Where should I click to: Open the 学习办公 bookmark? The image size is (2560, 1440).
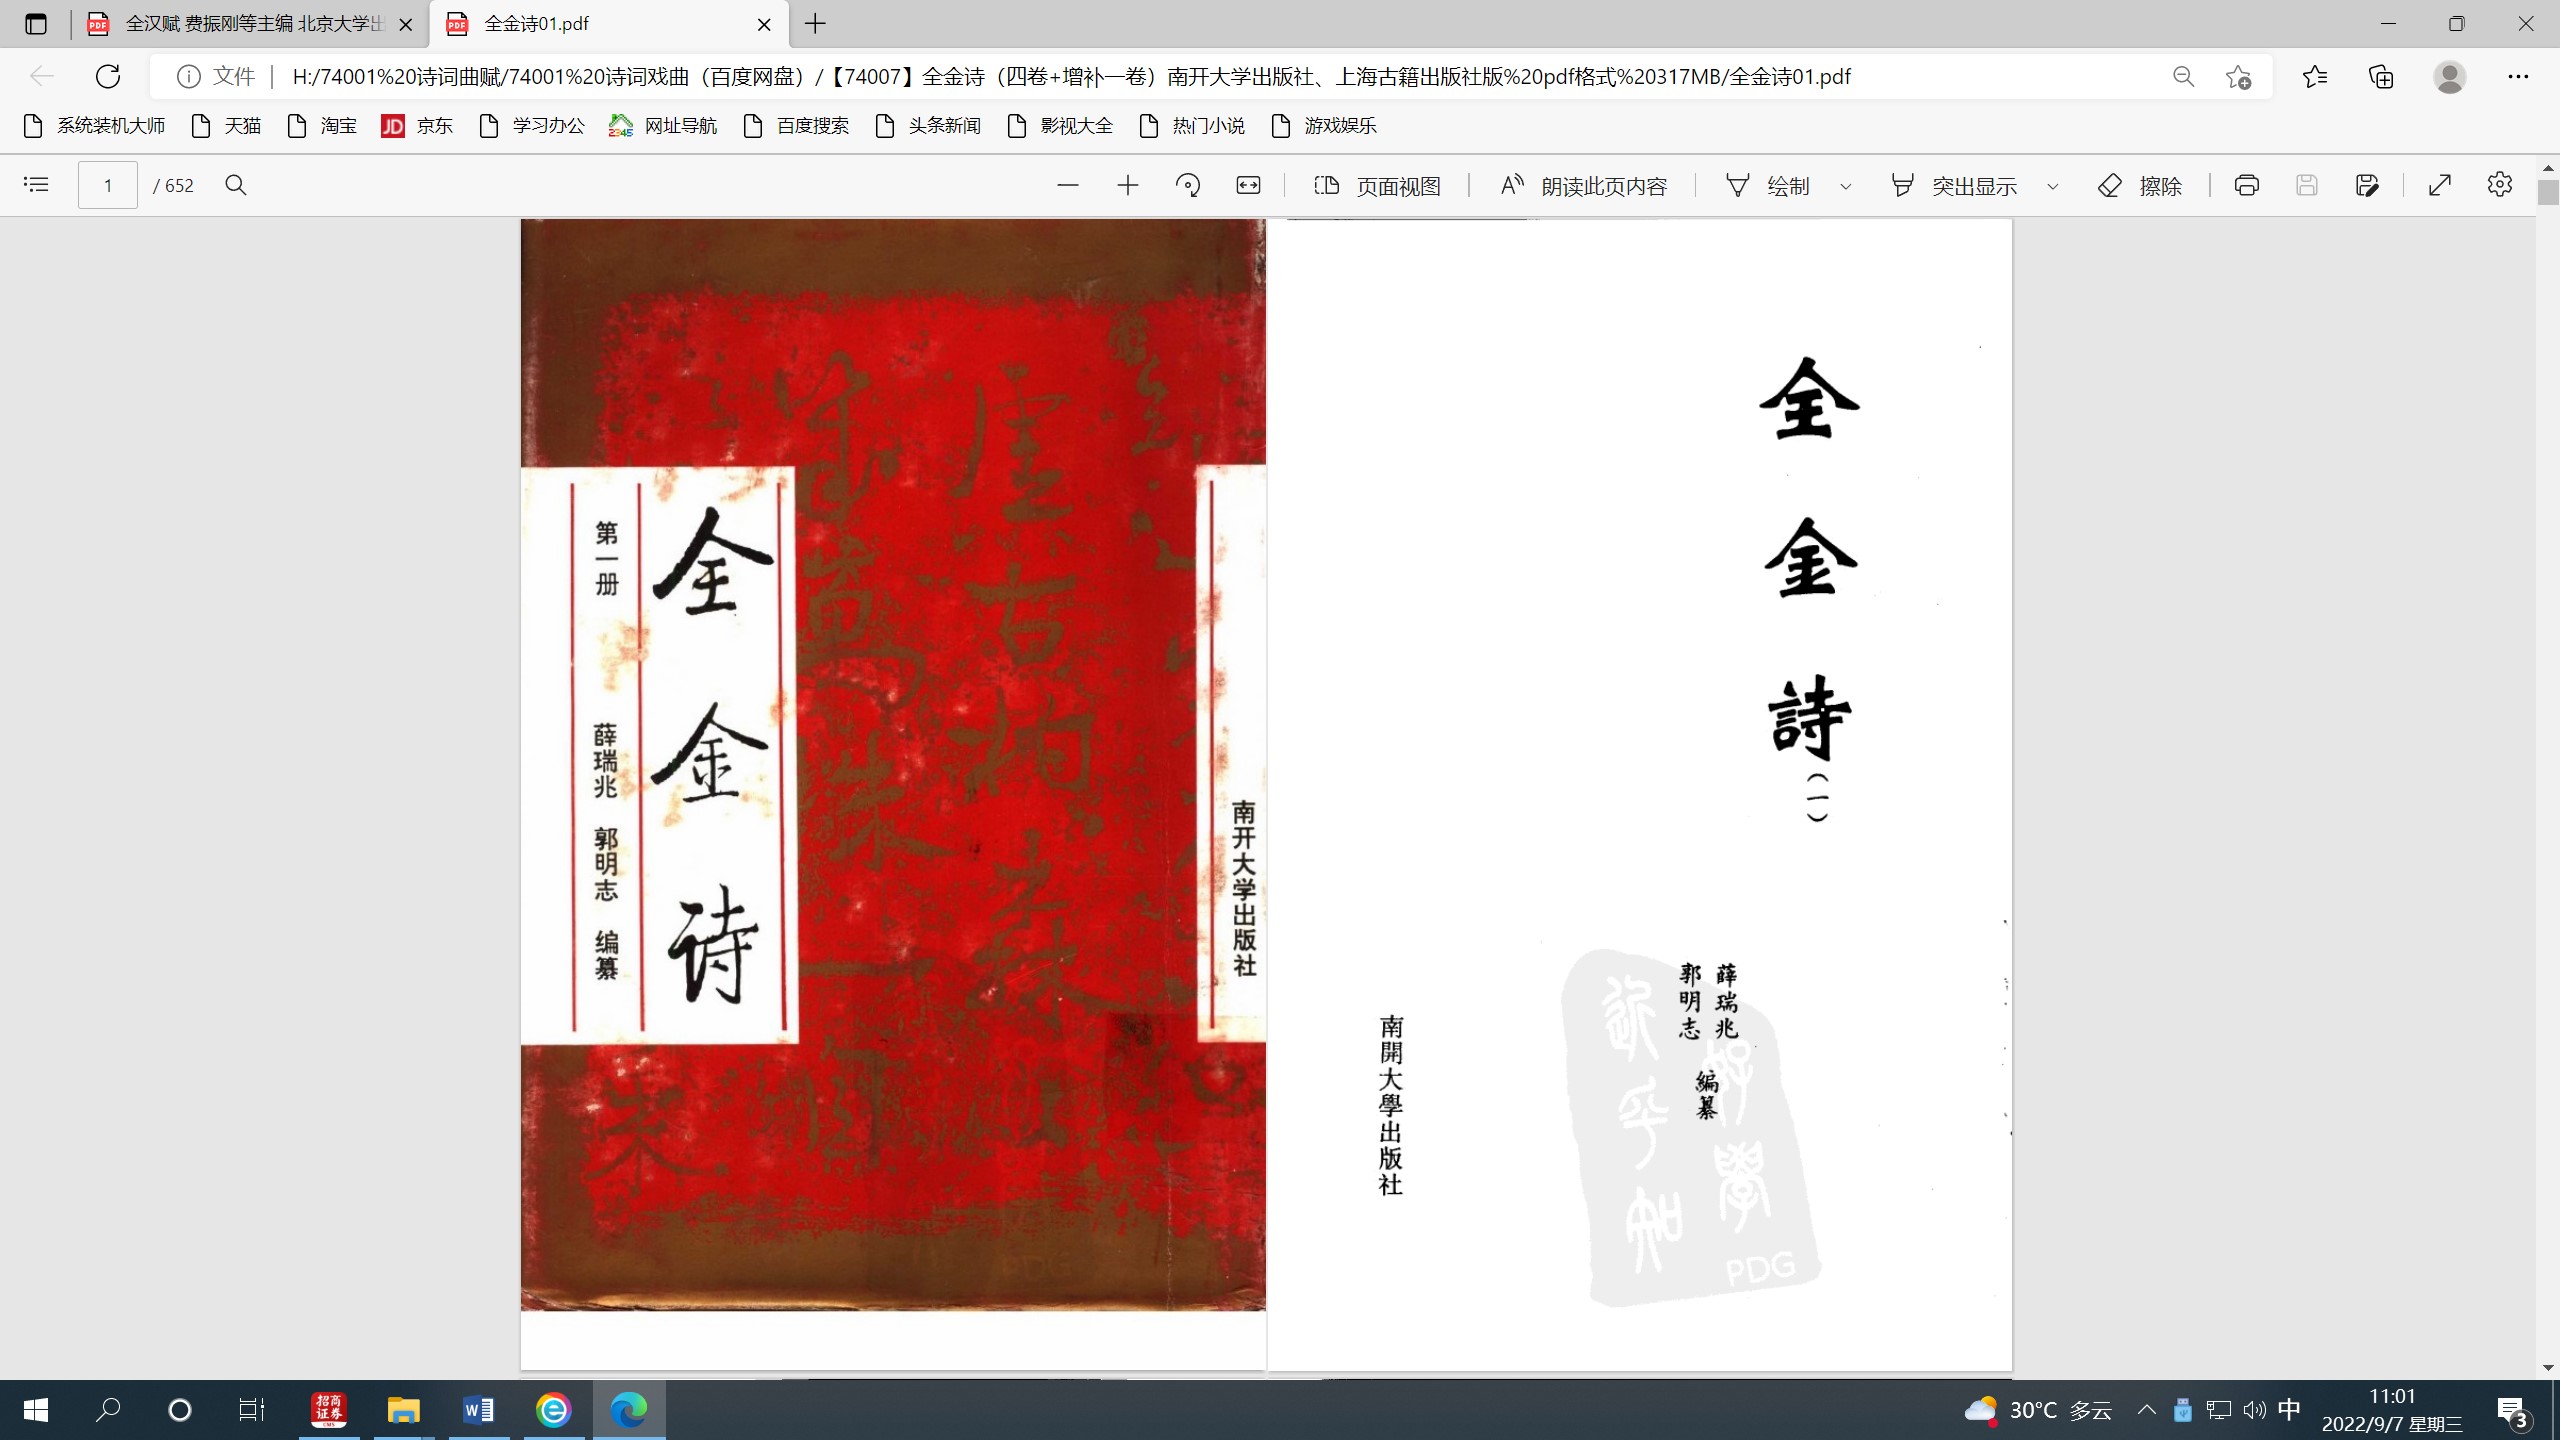pyautogui.click(x=532, y=126)
